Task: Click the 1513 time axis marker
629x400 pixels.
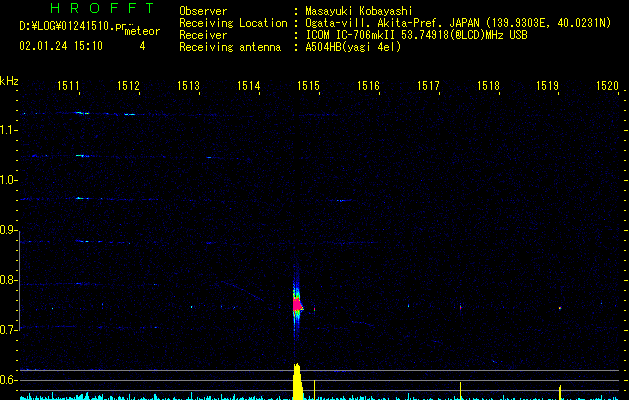Action: (188, 86)
